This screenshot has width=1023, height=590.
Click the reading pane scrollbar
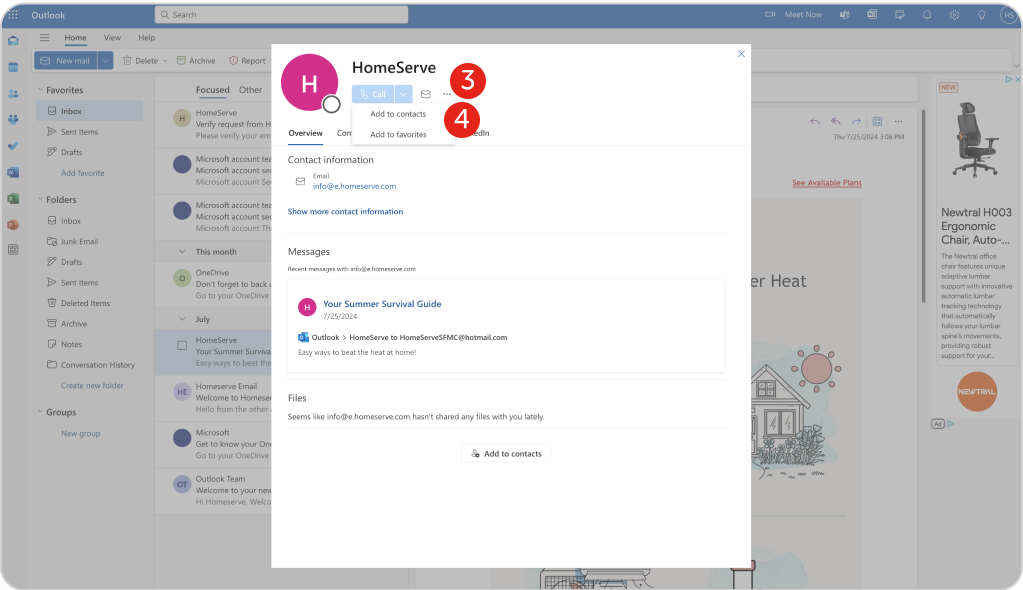[923, 206]
